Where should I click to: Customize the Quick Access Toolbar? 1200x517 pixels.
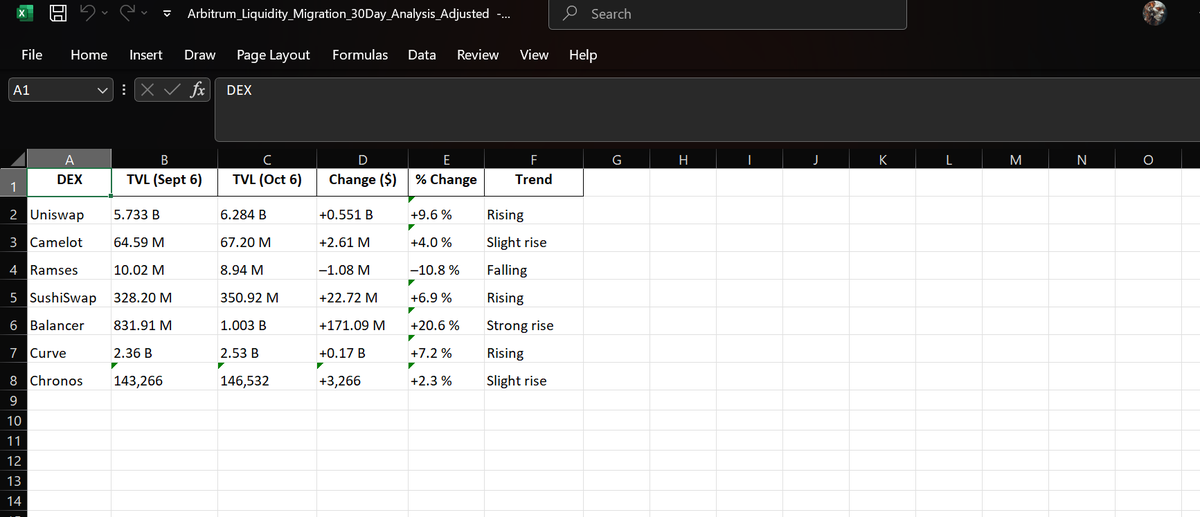click(x=166, y=14)
